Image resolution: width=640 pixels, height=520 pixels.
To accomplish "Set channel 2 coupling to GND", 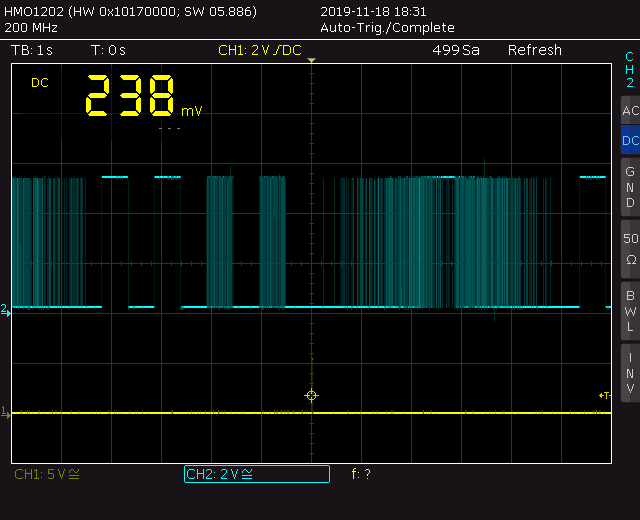I will pyautogui.click(x=631, y=187).
